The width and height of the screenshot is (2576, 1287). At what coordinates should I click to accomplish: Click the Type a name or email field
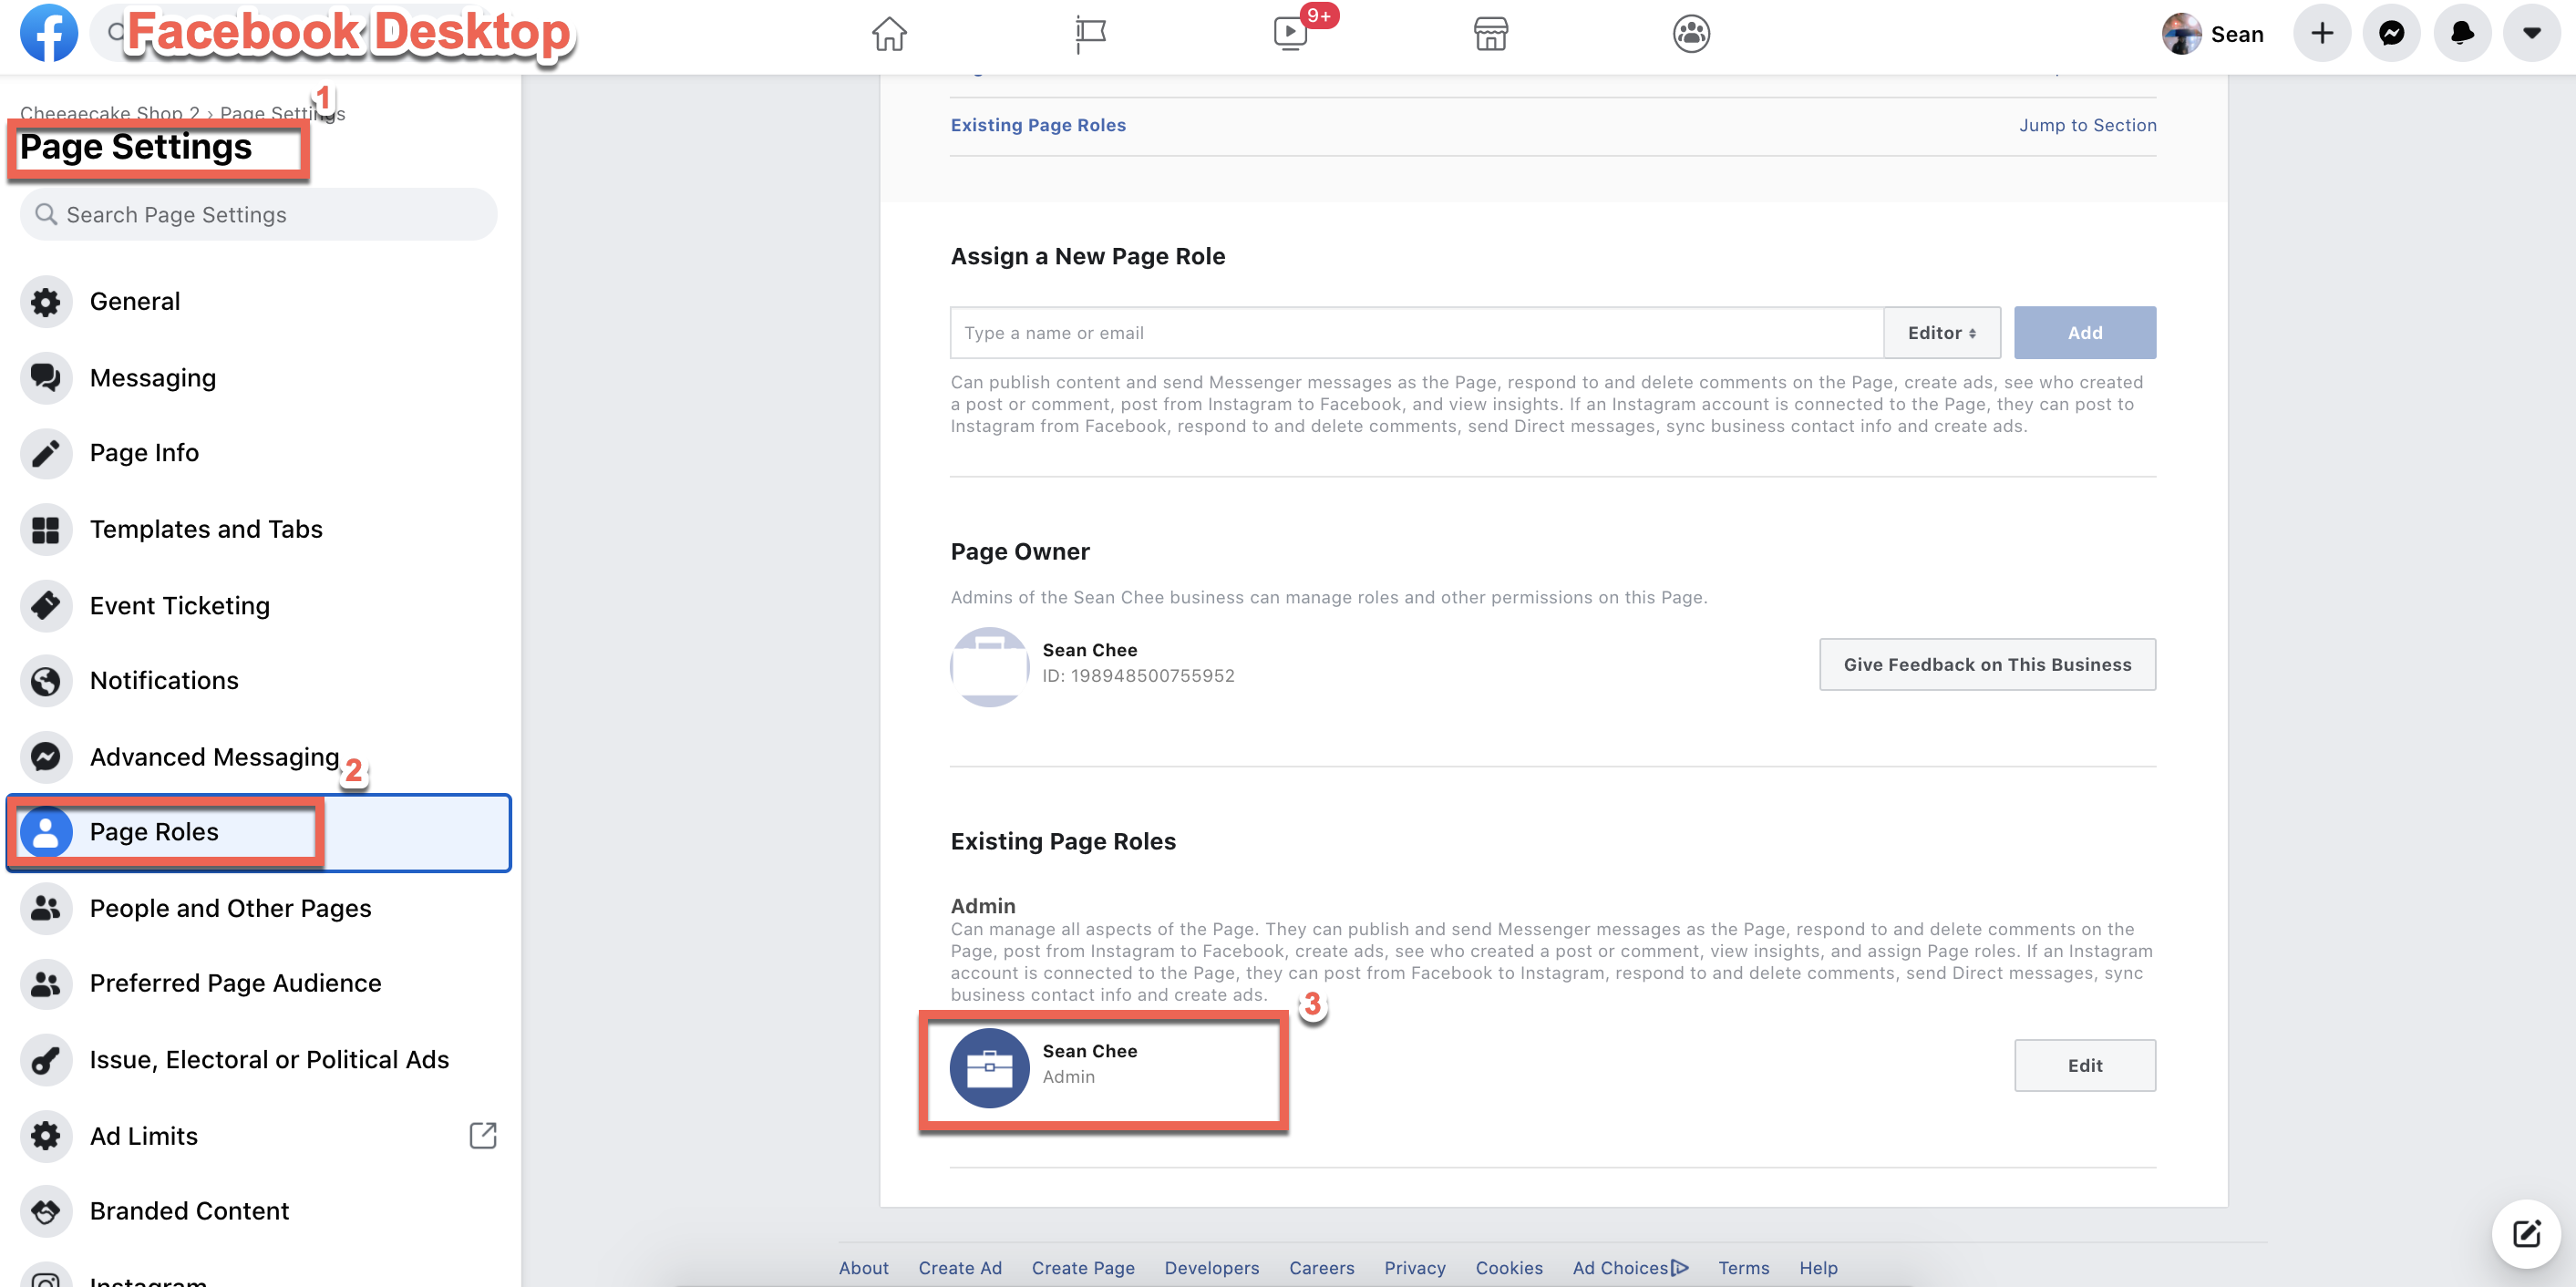click(1300, 332)
